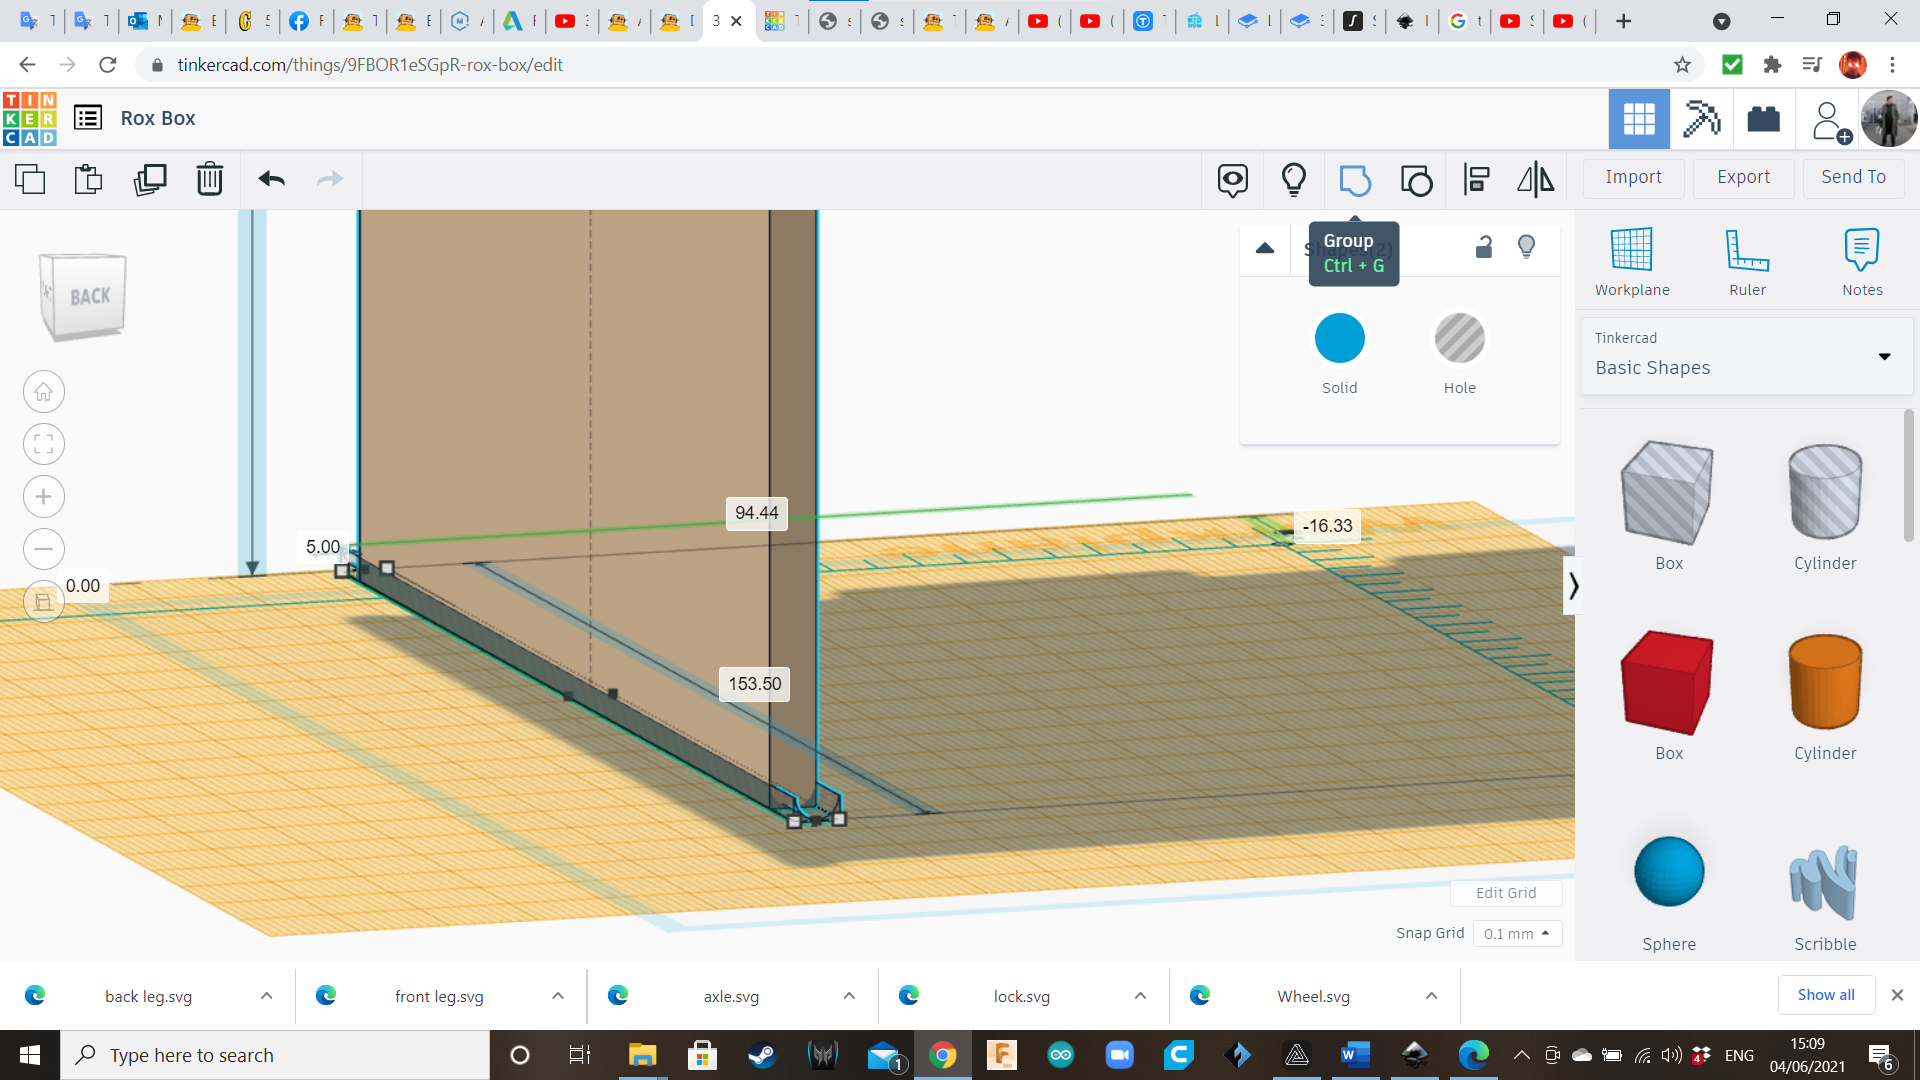Collapse the shape inspector panel

pos(1265,248)
